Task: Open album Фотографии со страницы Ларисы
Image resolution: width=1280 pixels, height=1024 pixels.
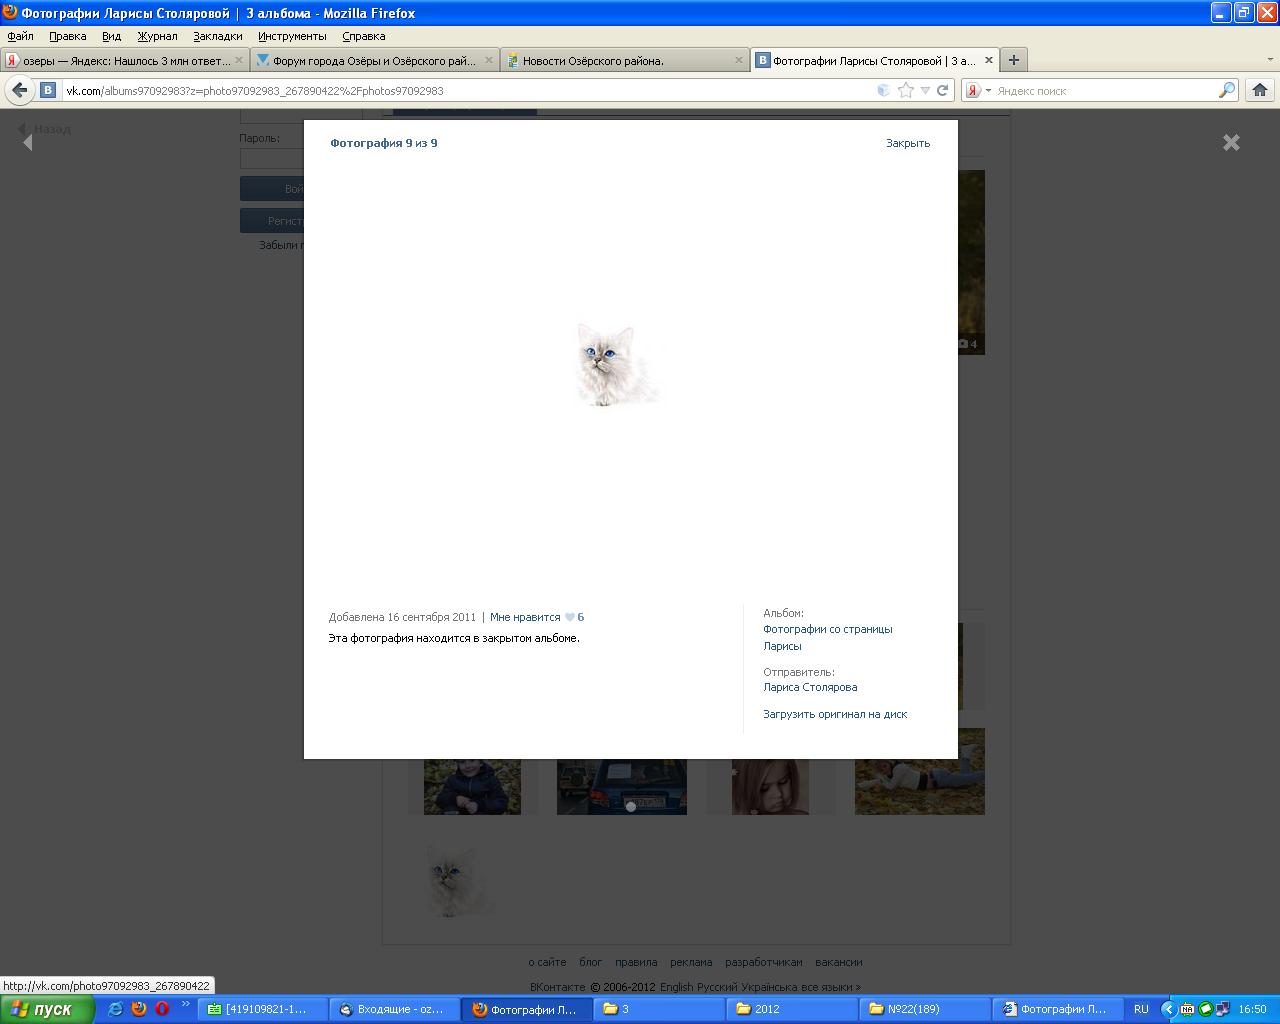Action: [828, 637]
